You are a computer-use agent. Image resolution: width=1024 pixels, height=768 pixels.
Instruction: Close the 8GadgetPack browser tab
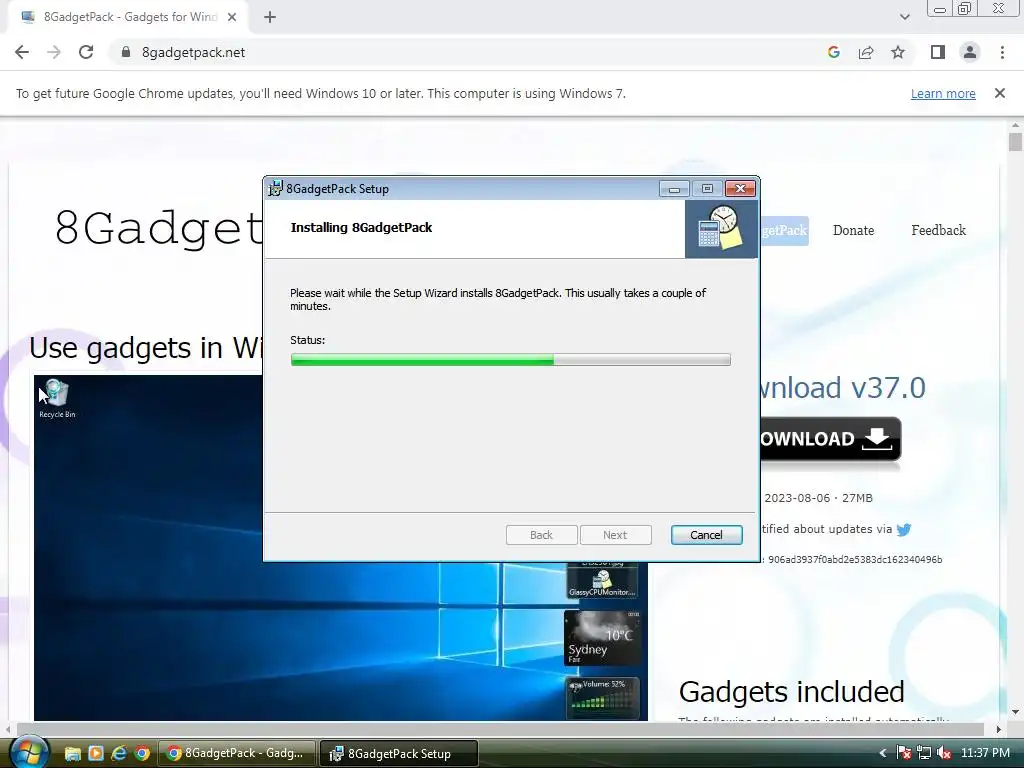[x=232, y=17]
